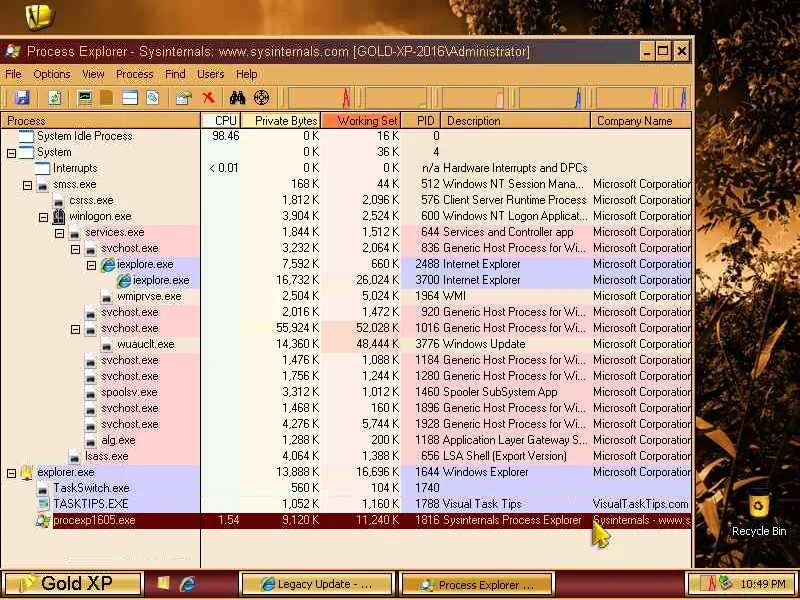Image resolution: width=800 pixels, height=600 pixels.
Task: Open the System Information graph icon
Action: 85,97
